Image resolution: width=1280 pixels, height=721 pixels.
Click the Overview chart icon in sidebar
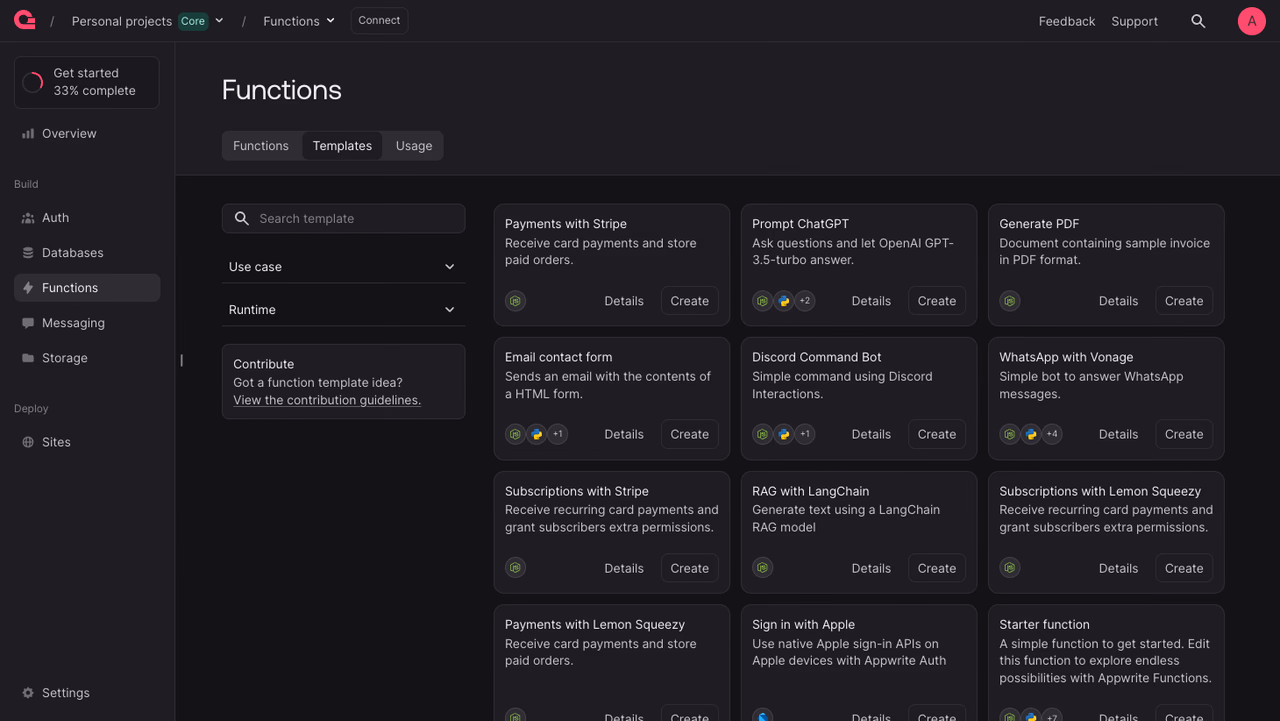click(28, 133)
